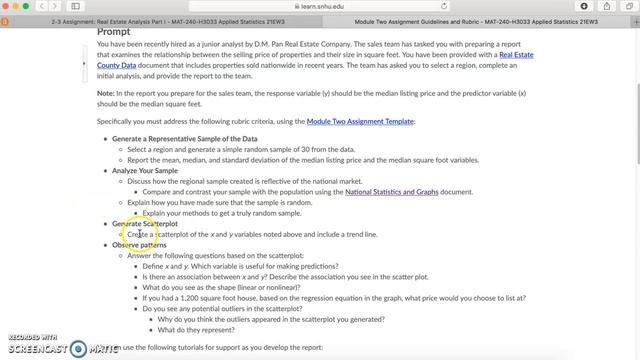
Task: Switch to the 2-3 Assignment Real Estate Analysis tab
Action: point(168,22)
